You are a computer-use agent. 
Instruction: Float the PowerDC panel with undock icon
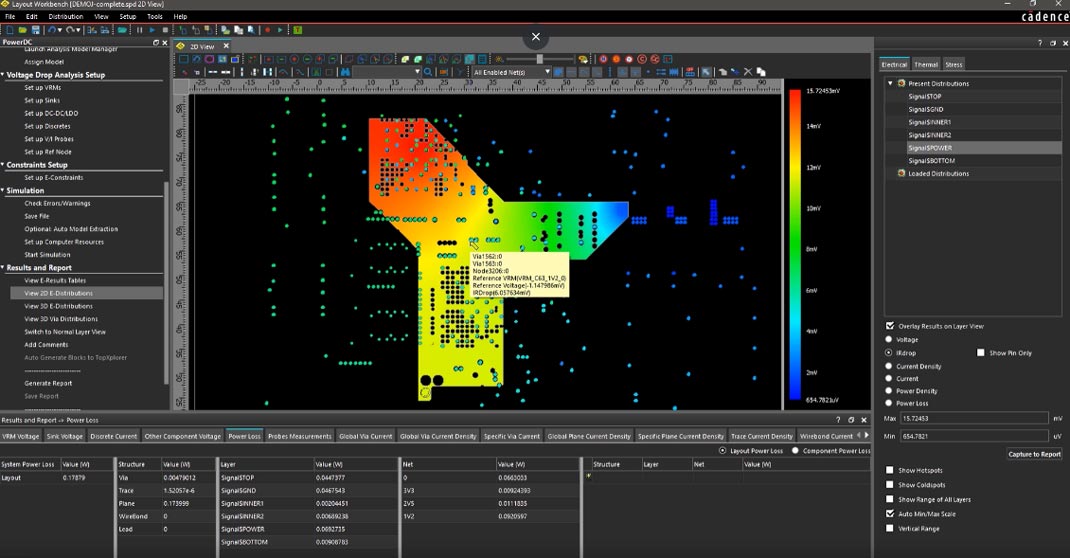(156, 42)
